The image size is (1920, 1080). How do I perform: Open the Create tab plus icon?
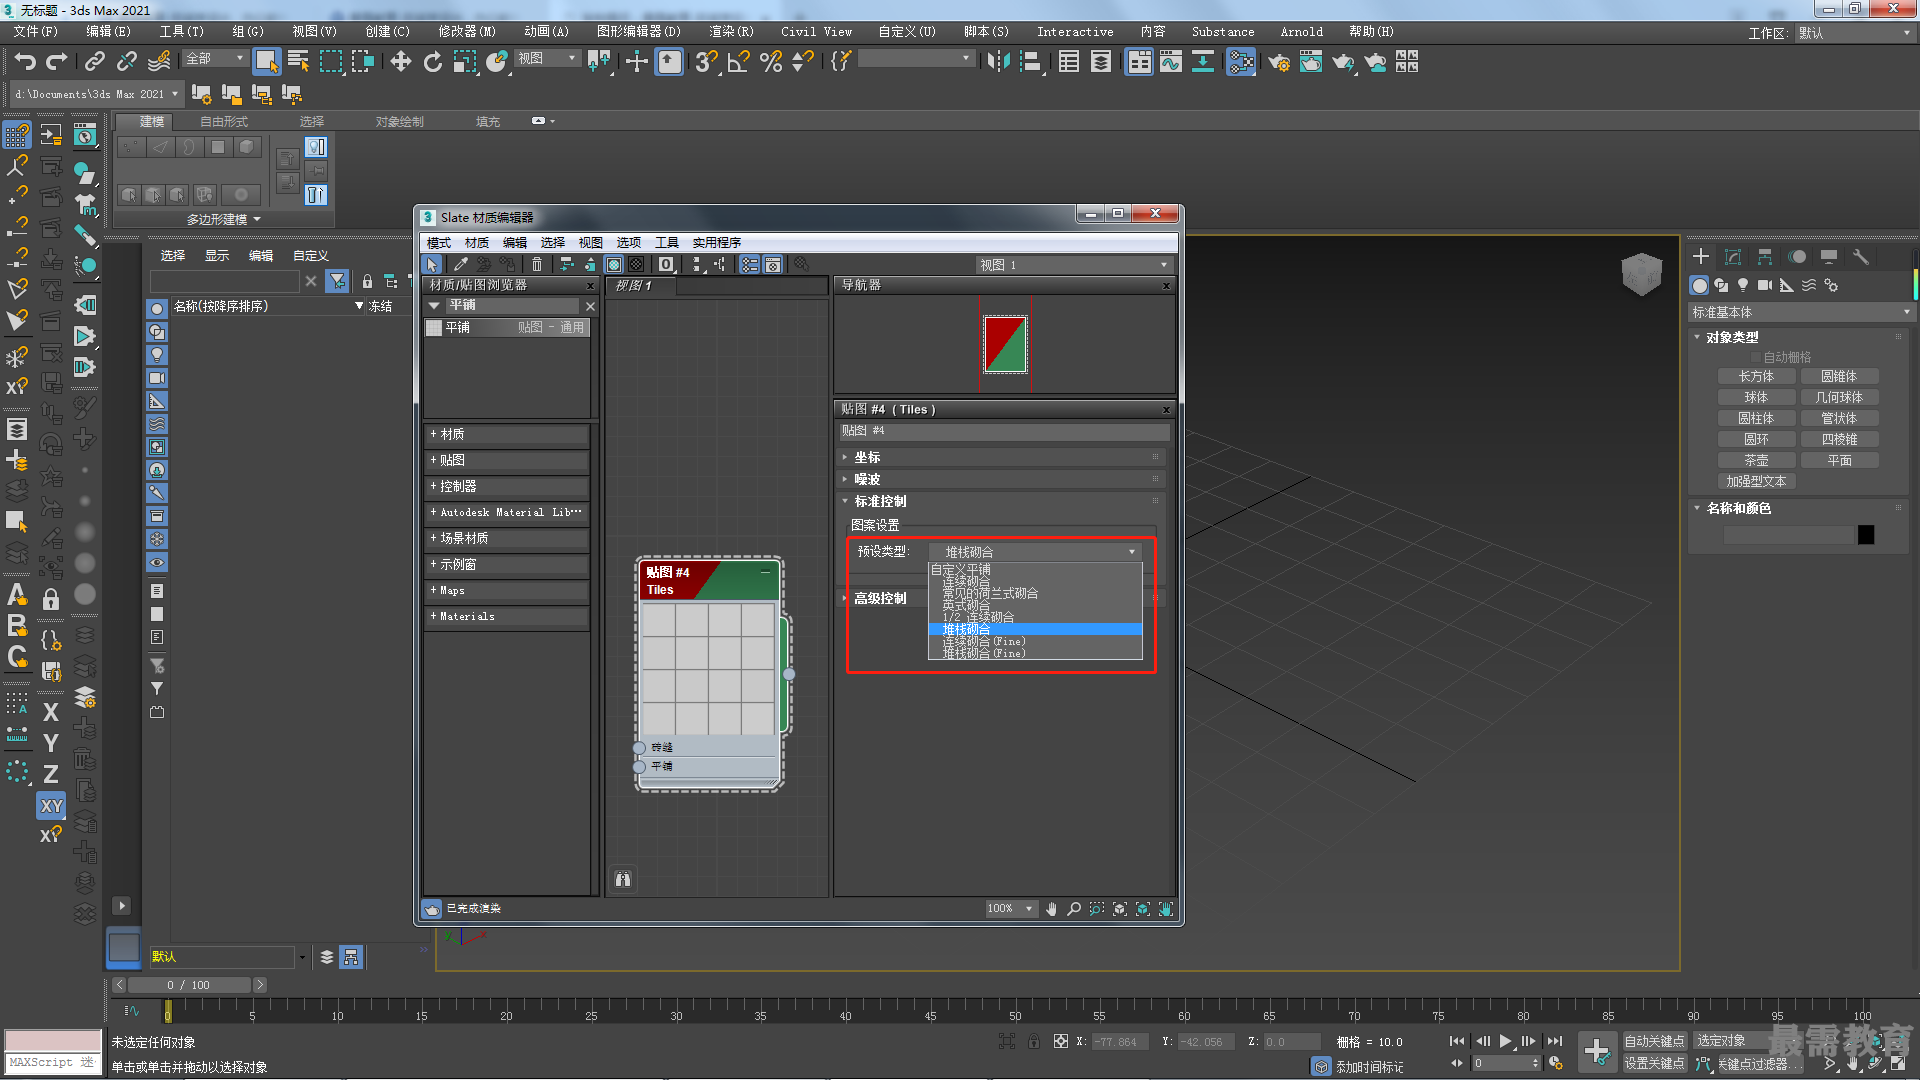point(1701,257)
